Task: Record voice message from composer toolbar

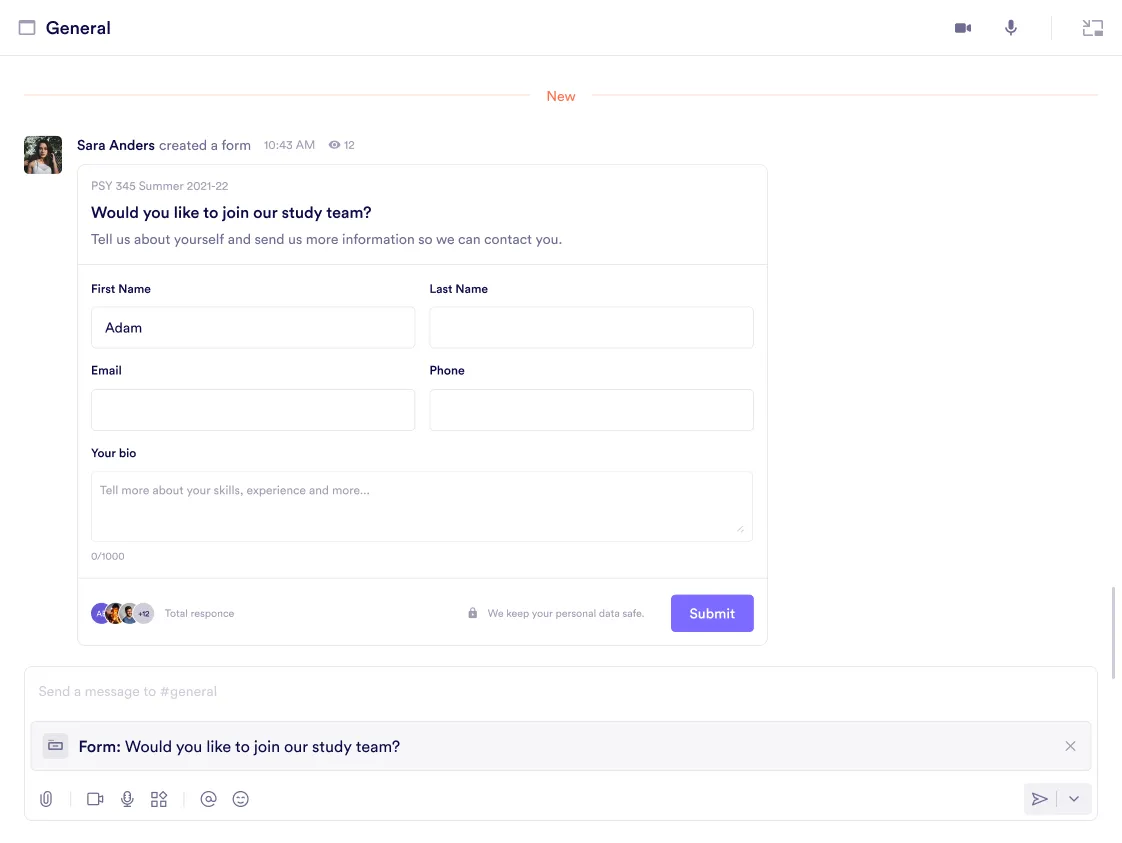Action: (x=127, y=799)
